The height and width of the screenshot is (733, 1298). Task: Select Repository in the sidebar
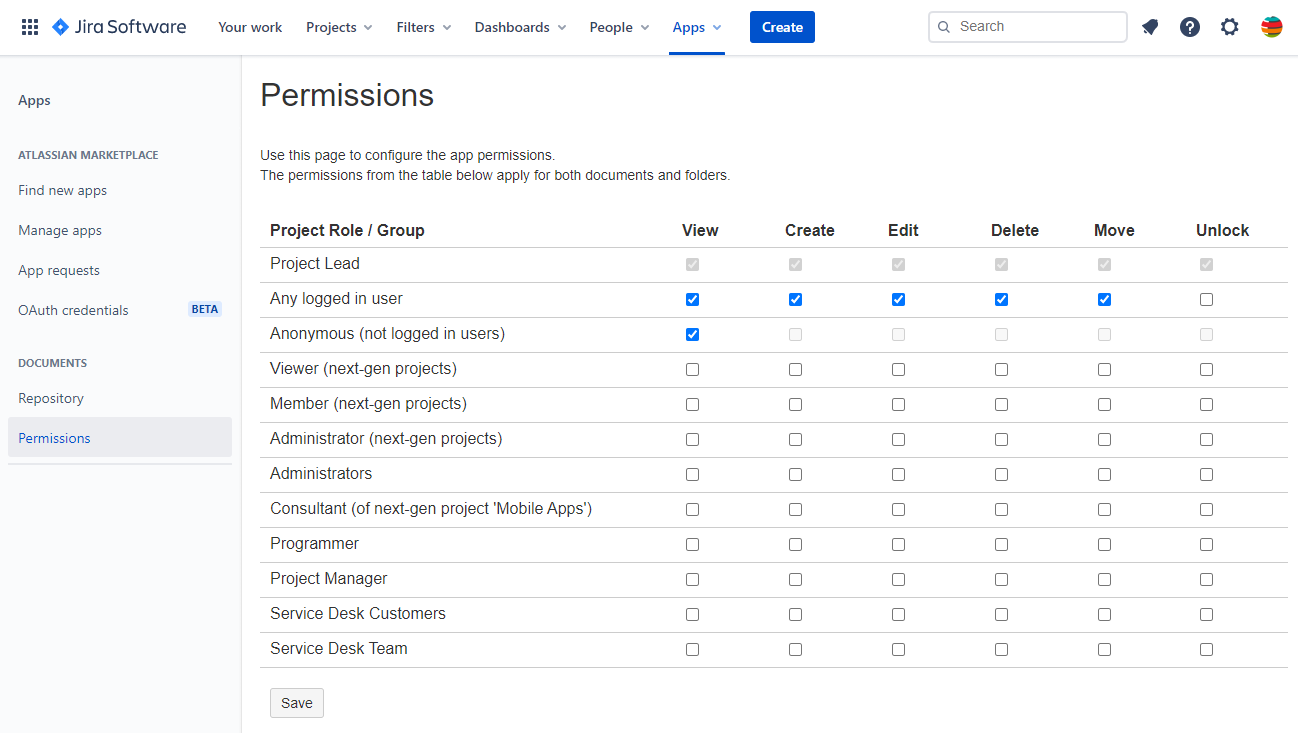coord(51,398)
